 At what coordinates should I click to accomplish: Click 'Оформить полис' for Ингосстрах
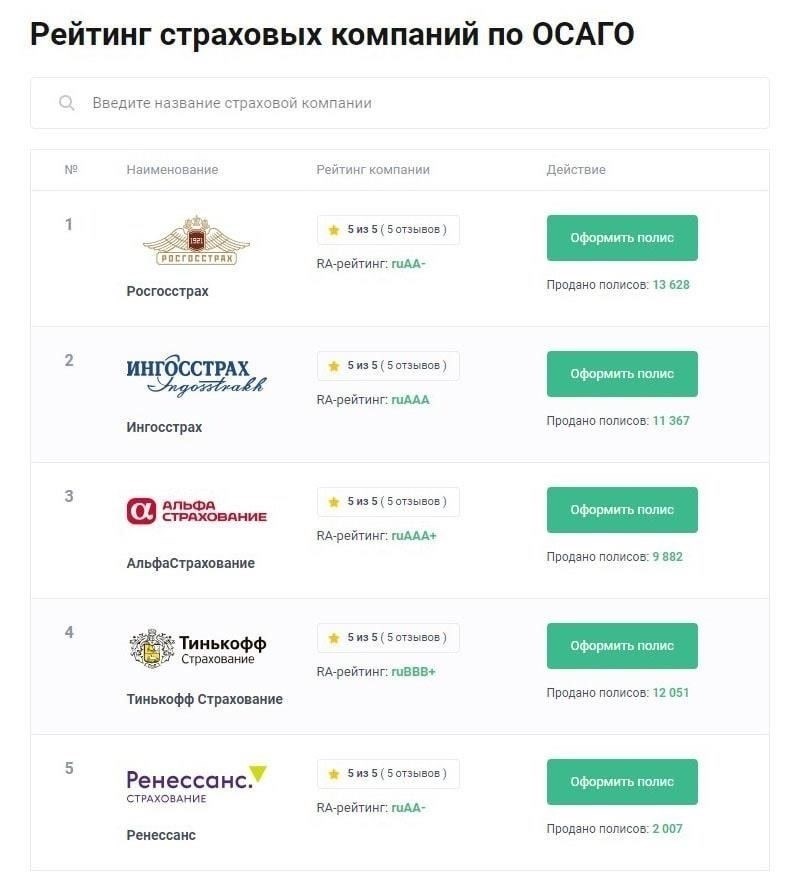pyautogui.click(x=622, y=374)
